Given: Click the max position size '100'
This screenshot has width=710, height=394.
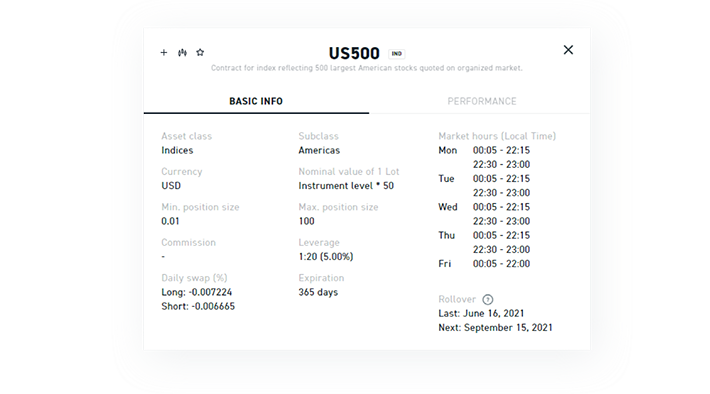Looking at the screenshot, I should pos(307,221).
